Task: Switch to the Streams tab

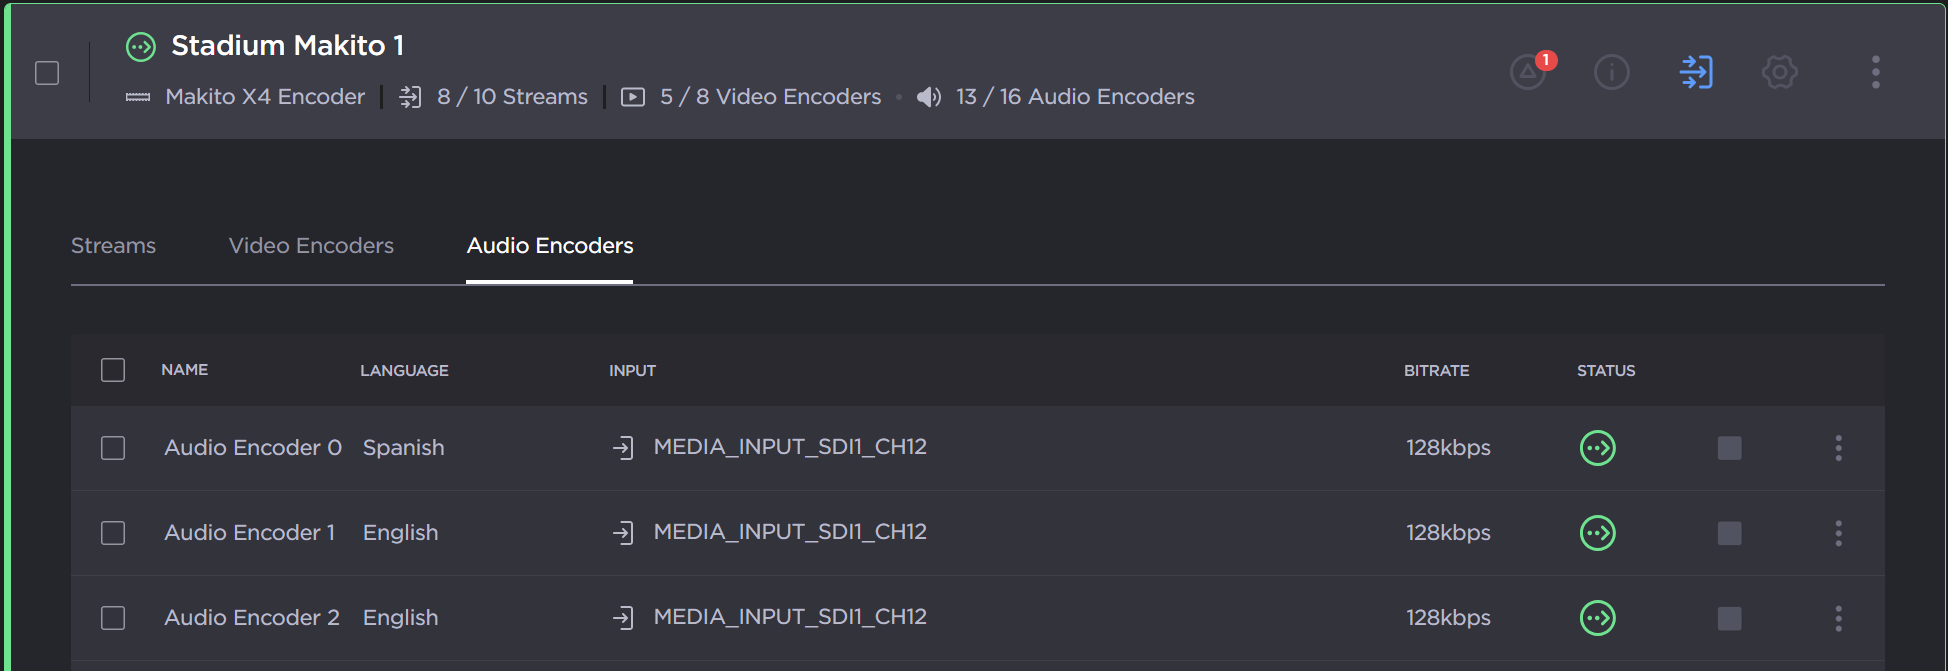Action: (x=113, y=245)
